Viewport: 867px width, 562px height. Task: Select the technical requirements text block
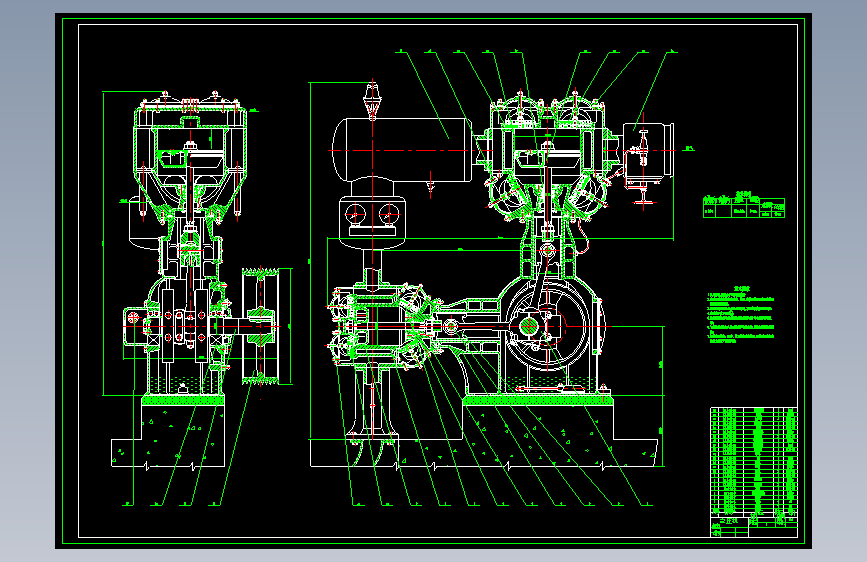pos(740,315)
